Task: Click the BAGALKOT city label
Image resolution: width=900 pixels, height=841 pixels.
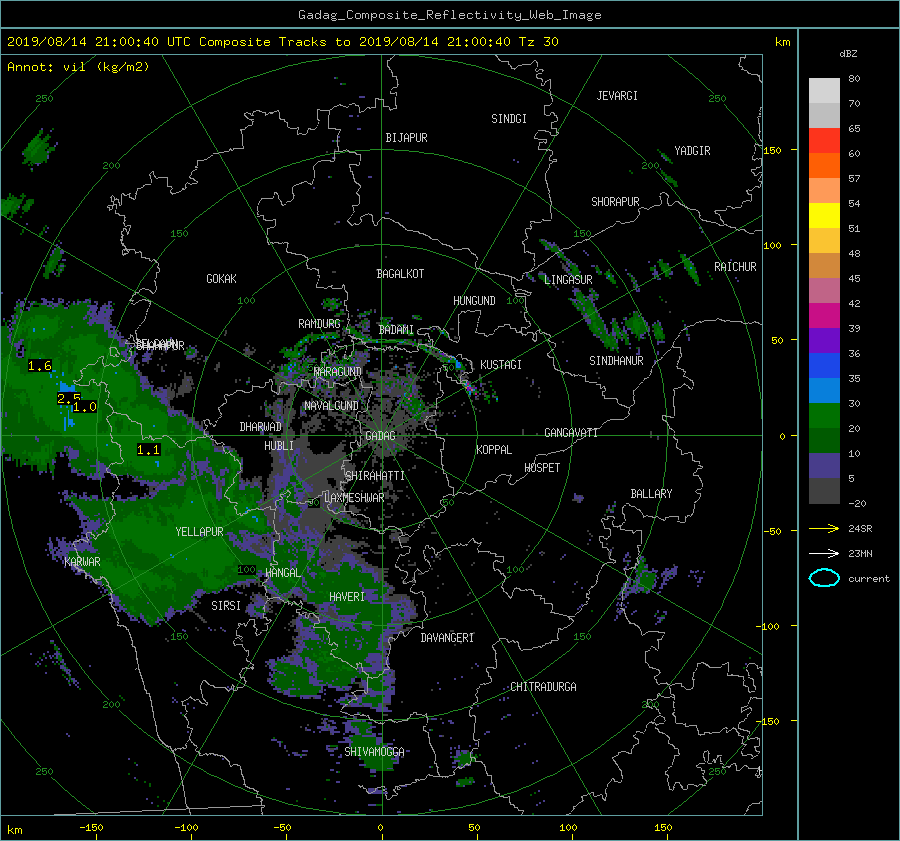Action: [400, 274]
